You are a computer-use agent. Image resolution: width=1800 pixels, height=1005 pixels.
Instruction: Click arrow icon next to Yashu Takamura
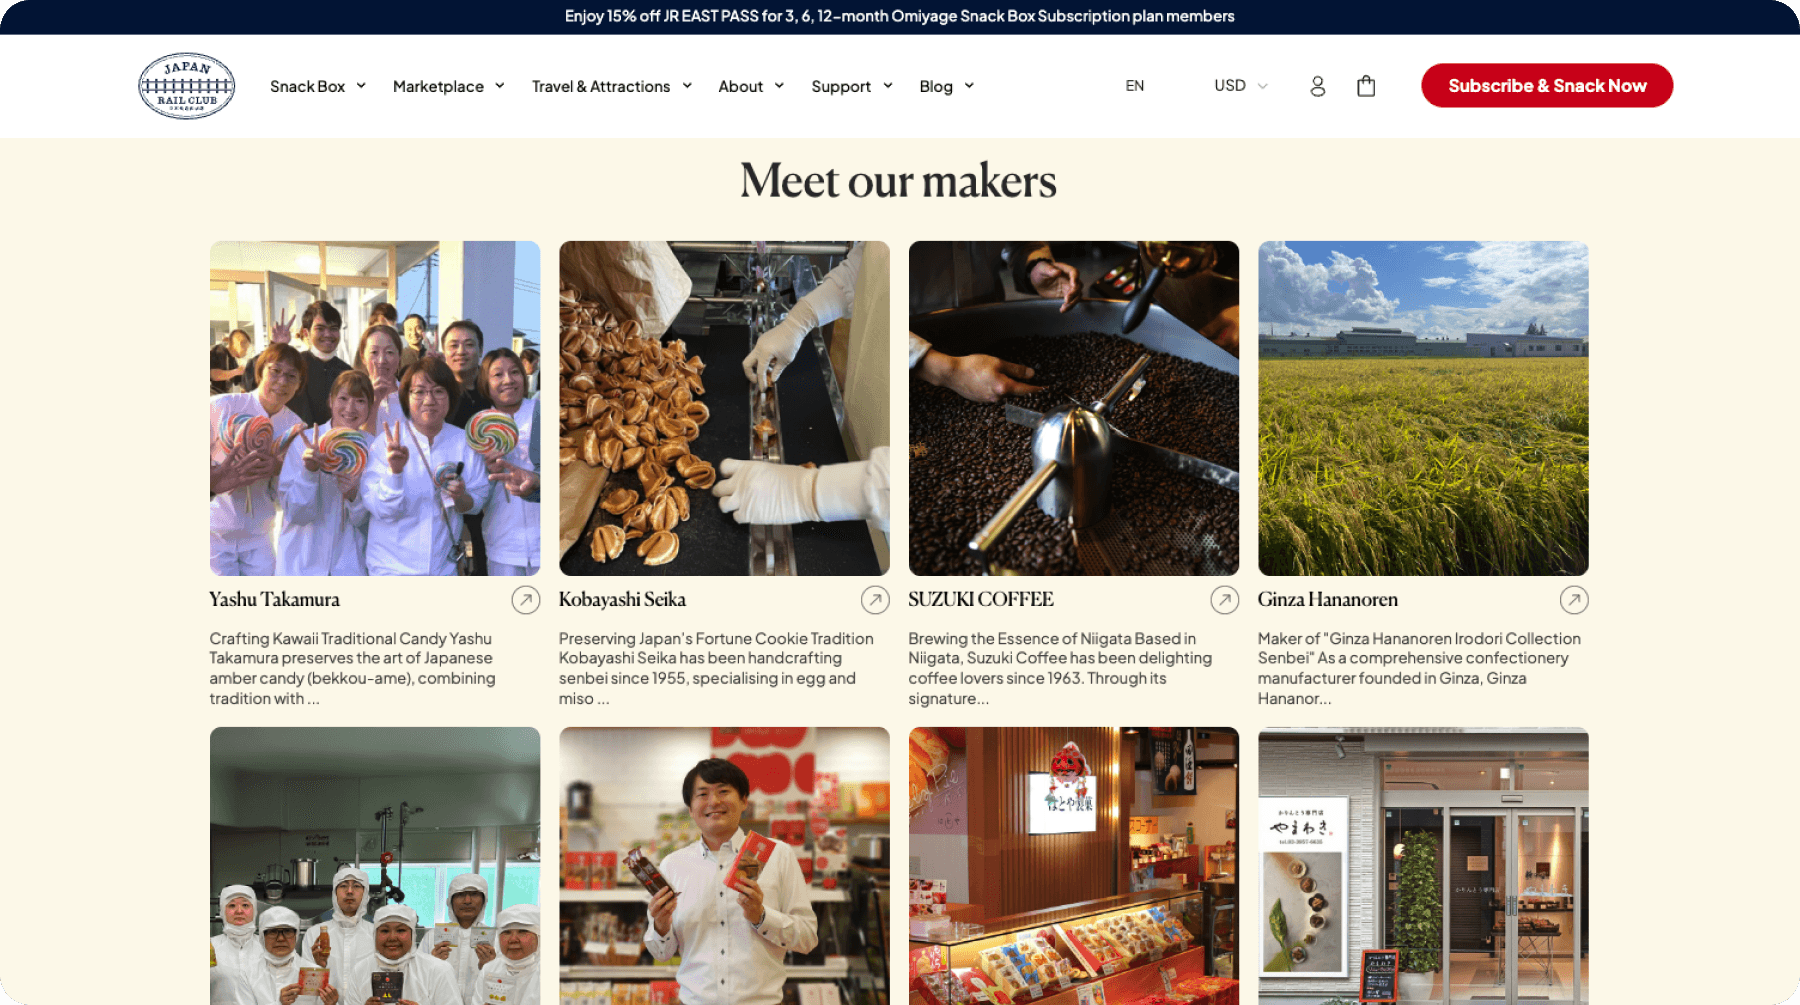pyautogui.click(x=526, y=600)
